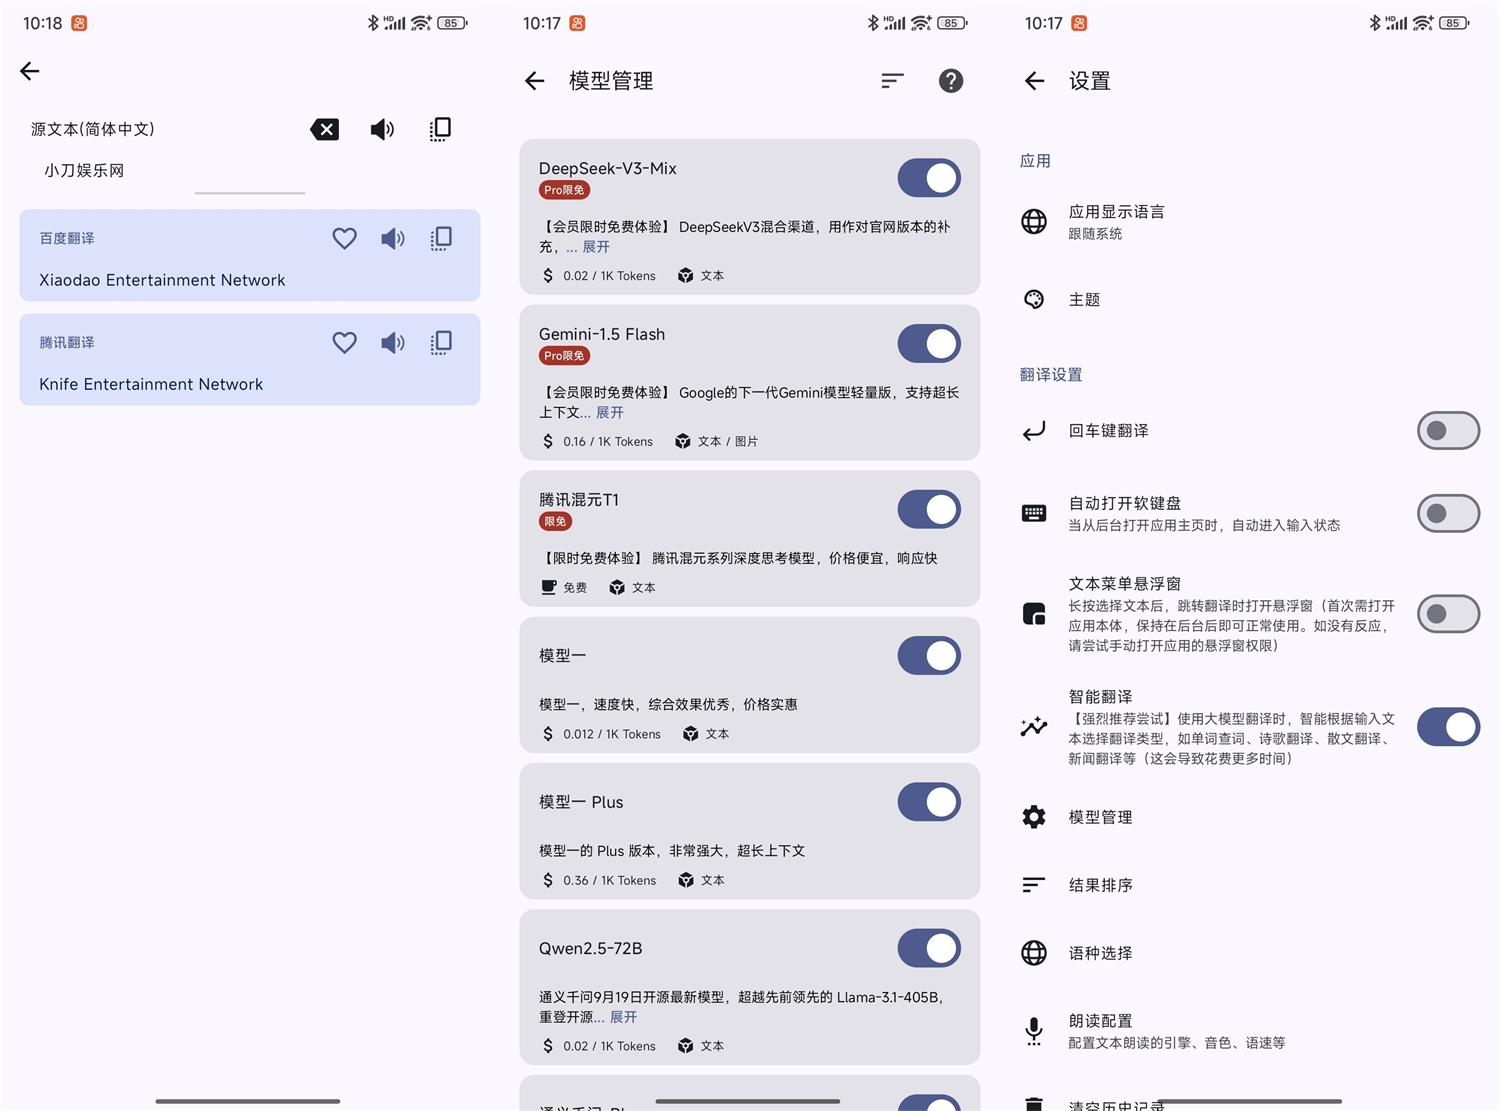
Task: Favorite the 百度翻译 result via heart icon
Action: pos(344,238)
